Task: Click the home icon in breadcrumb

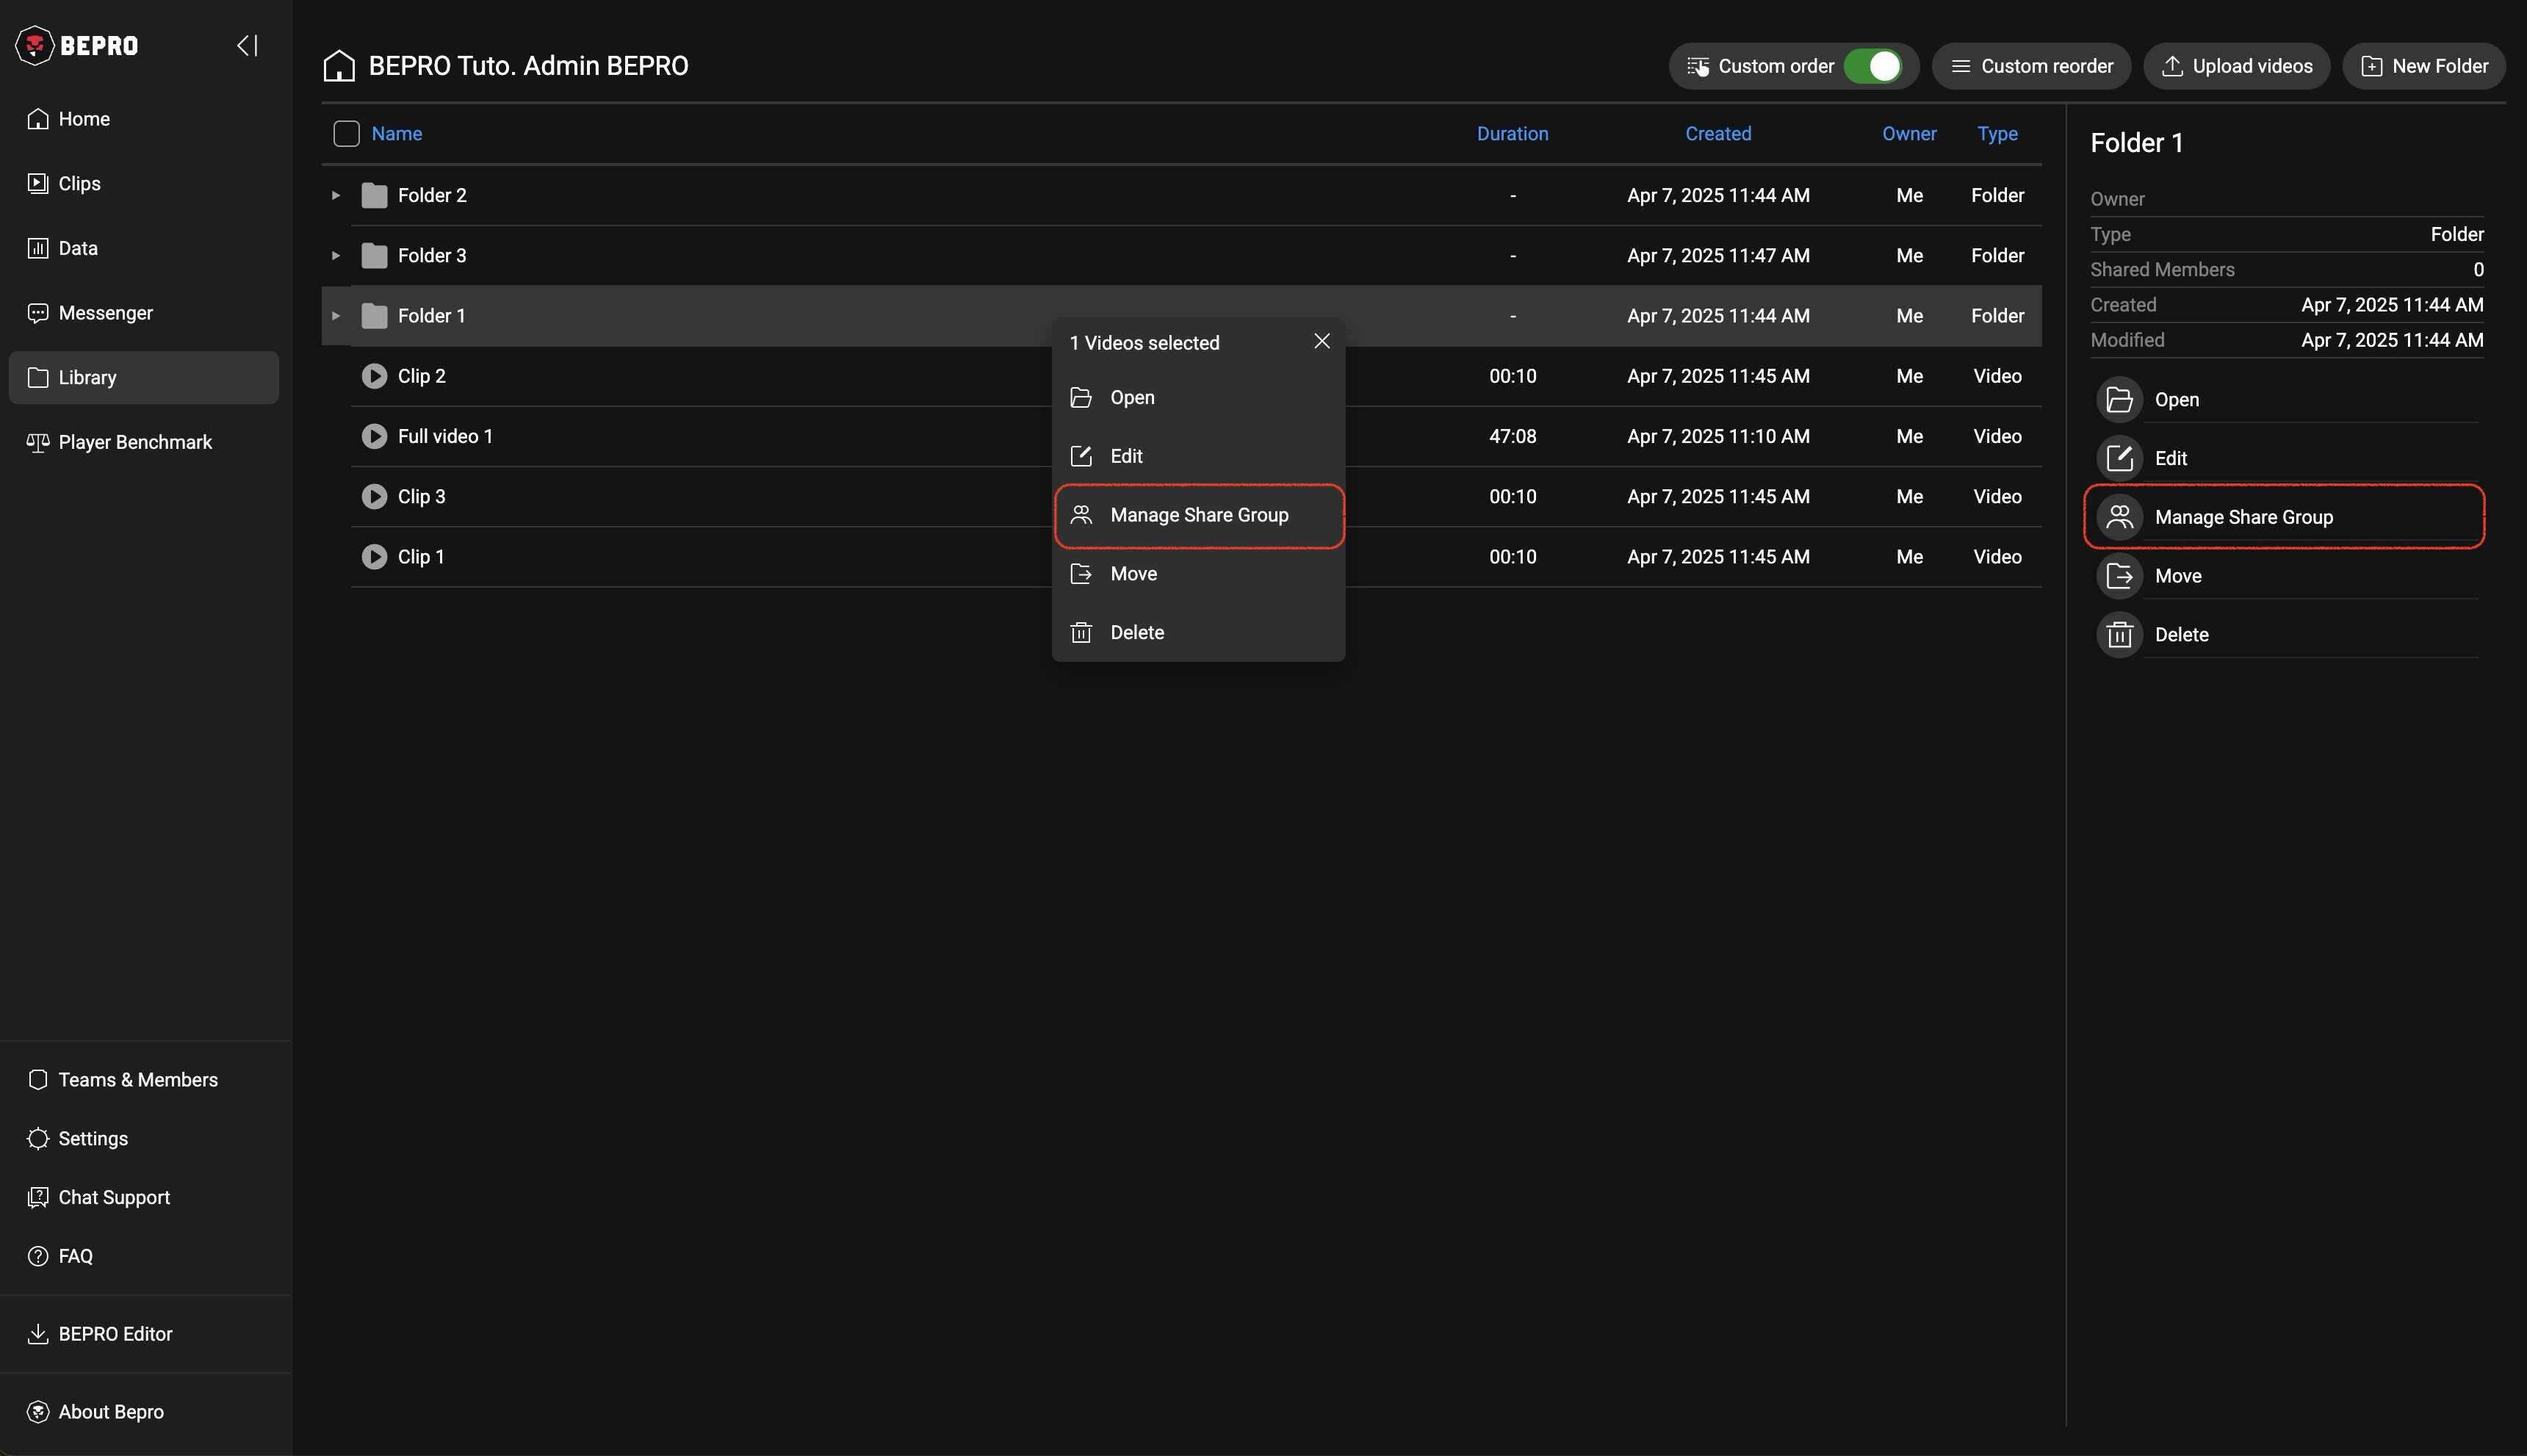Action: (x=339, y=66)
